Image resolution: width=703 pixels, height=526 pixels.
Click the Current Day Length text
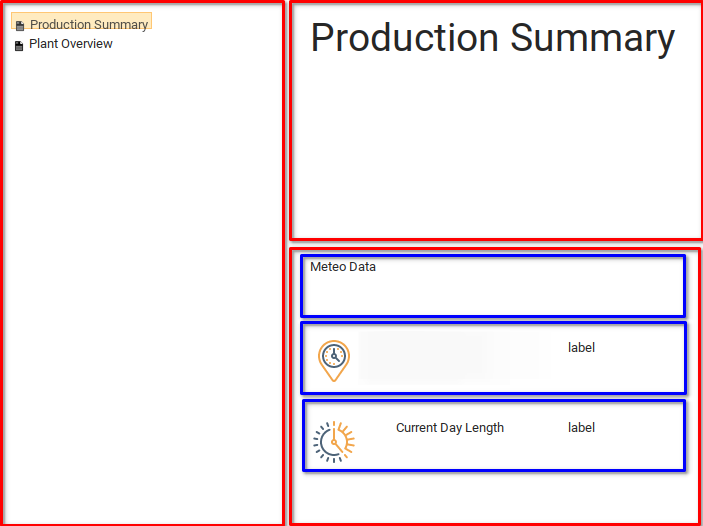(x=450, y=428)
